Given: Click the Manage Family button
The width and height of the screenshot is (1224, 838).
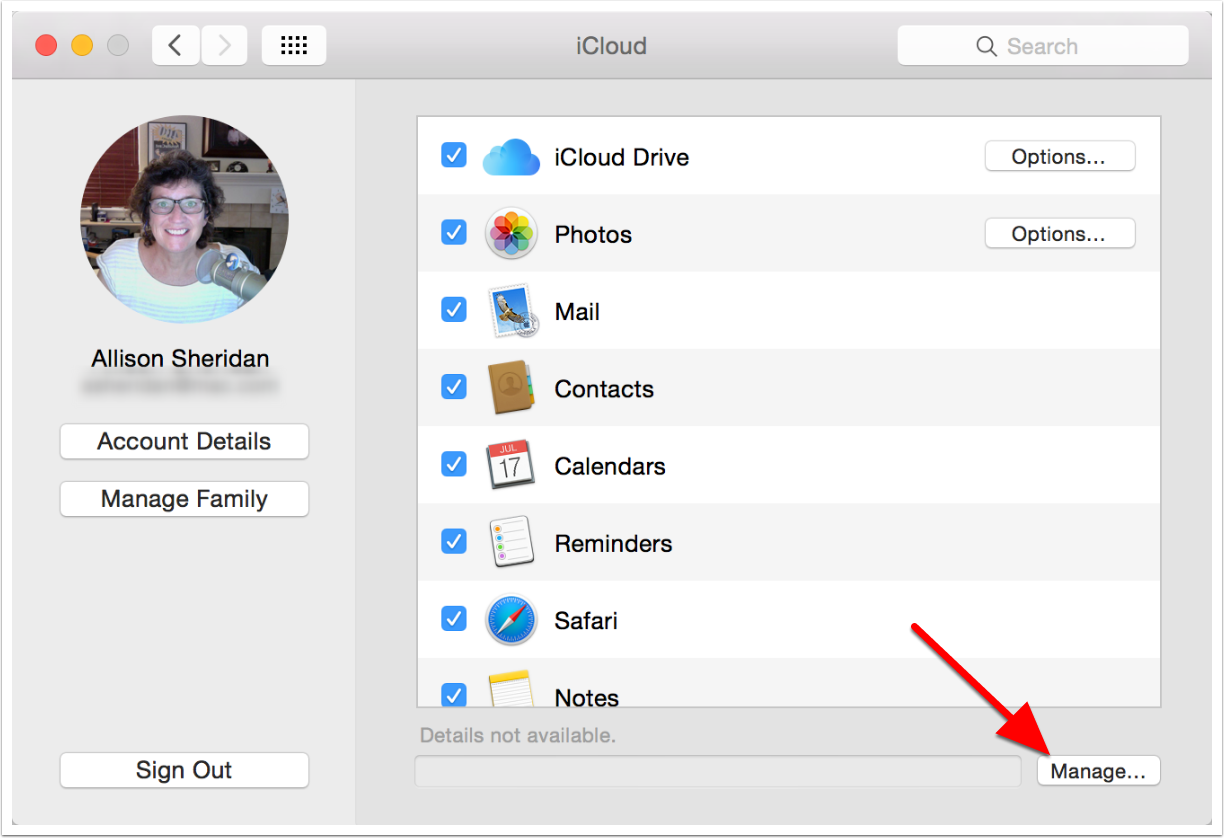Looking at the screenshot, I should point(184,499).
